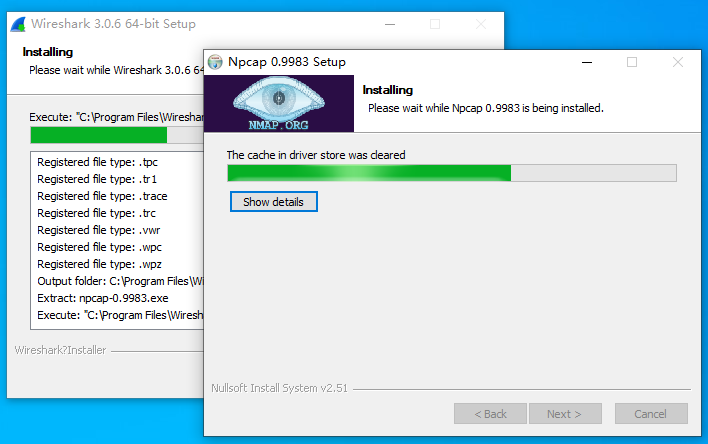Select 'Extract: npcap-0.9983.exe' log entry
This screenshot has width=708, height=444.
102,298
